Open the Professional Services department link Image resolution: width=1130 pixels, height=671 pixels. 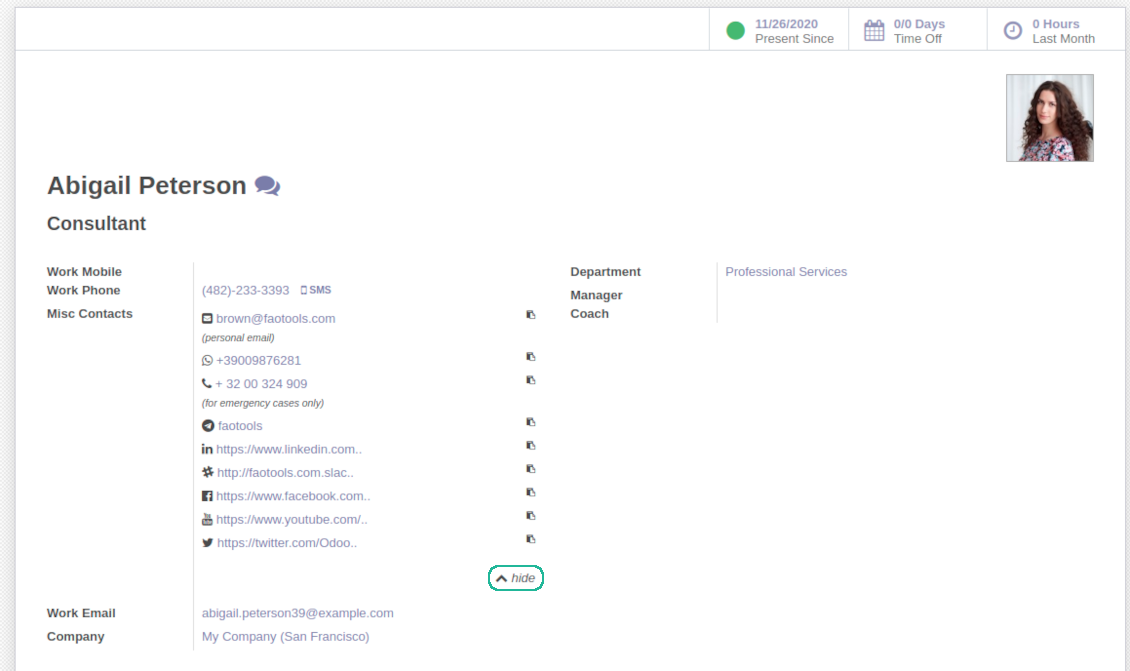(786, 272)
